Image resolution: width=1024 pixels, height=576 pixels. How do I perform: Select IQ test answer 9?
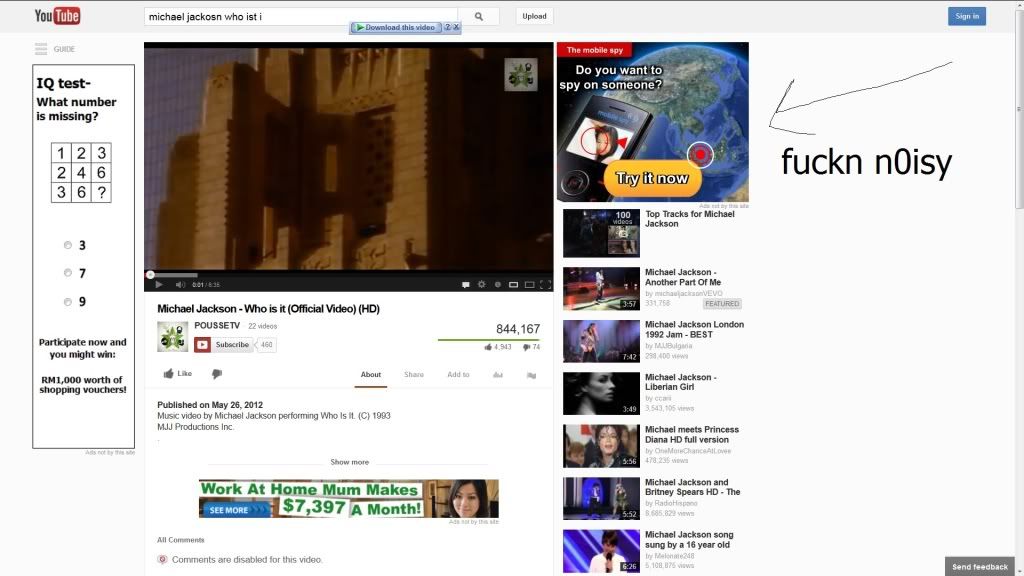[x=68, y=302]
